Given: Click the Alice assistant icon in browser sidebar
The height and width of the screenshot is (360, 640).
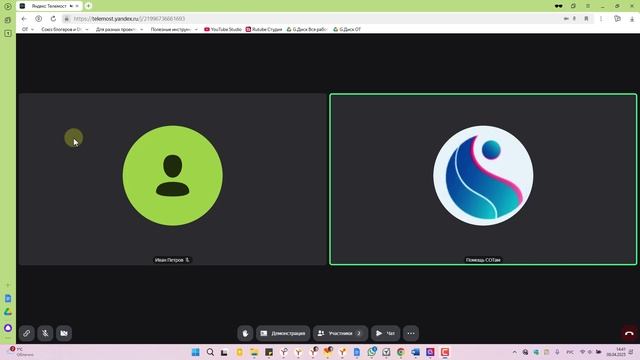Looking at the screenshot, I should (8, 328).
